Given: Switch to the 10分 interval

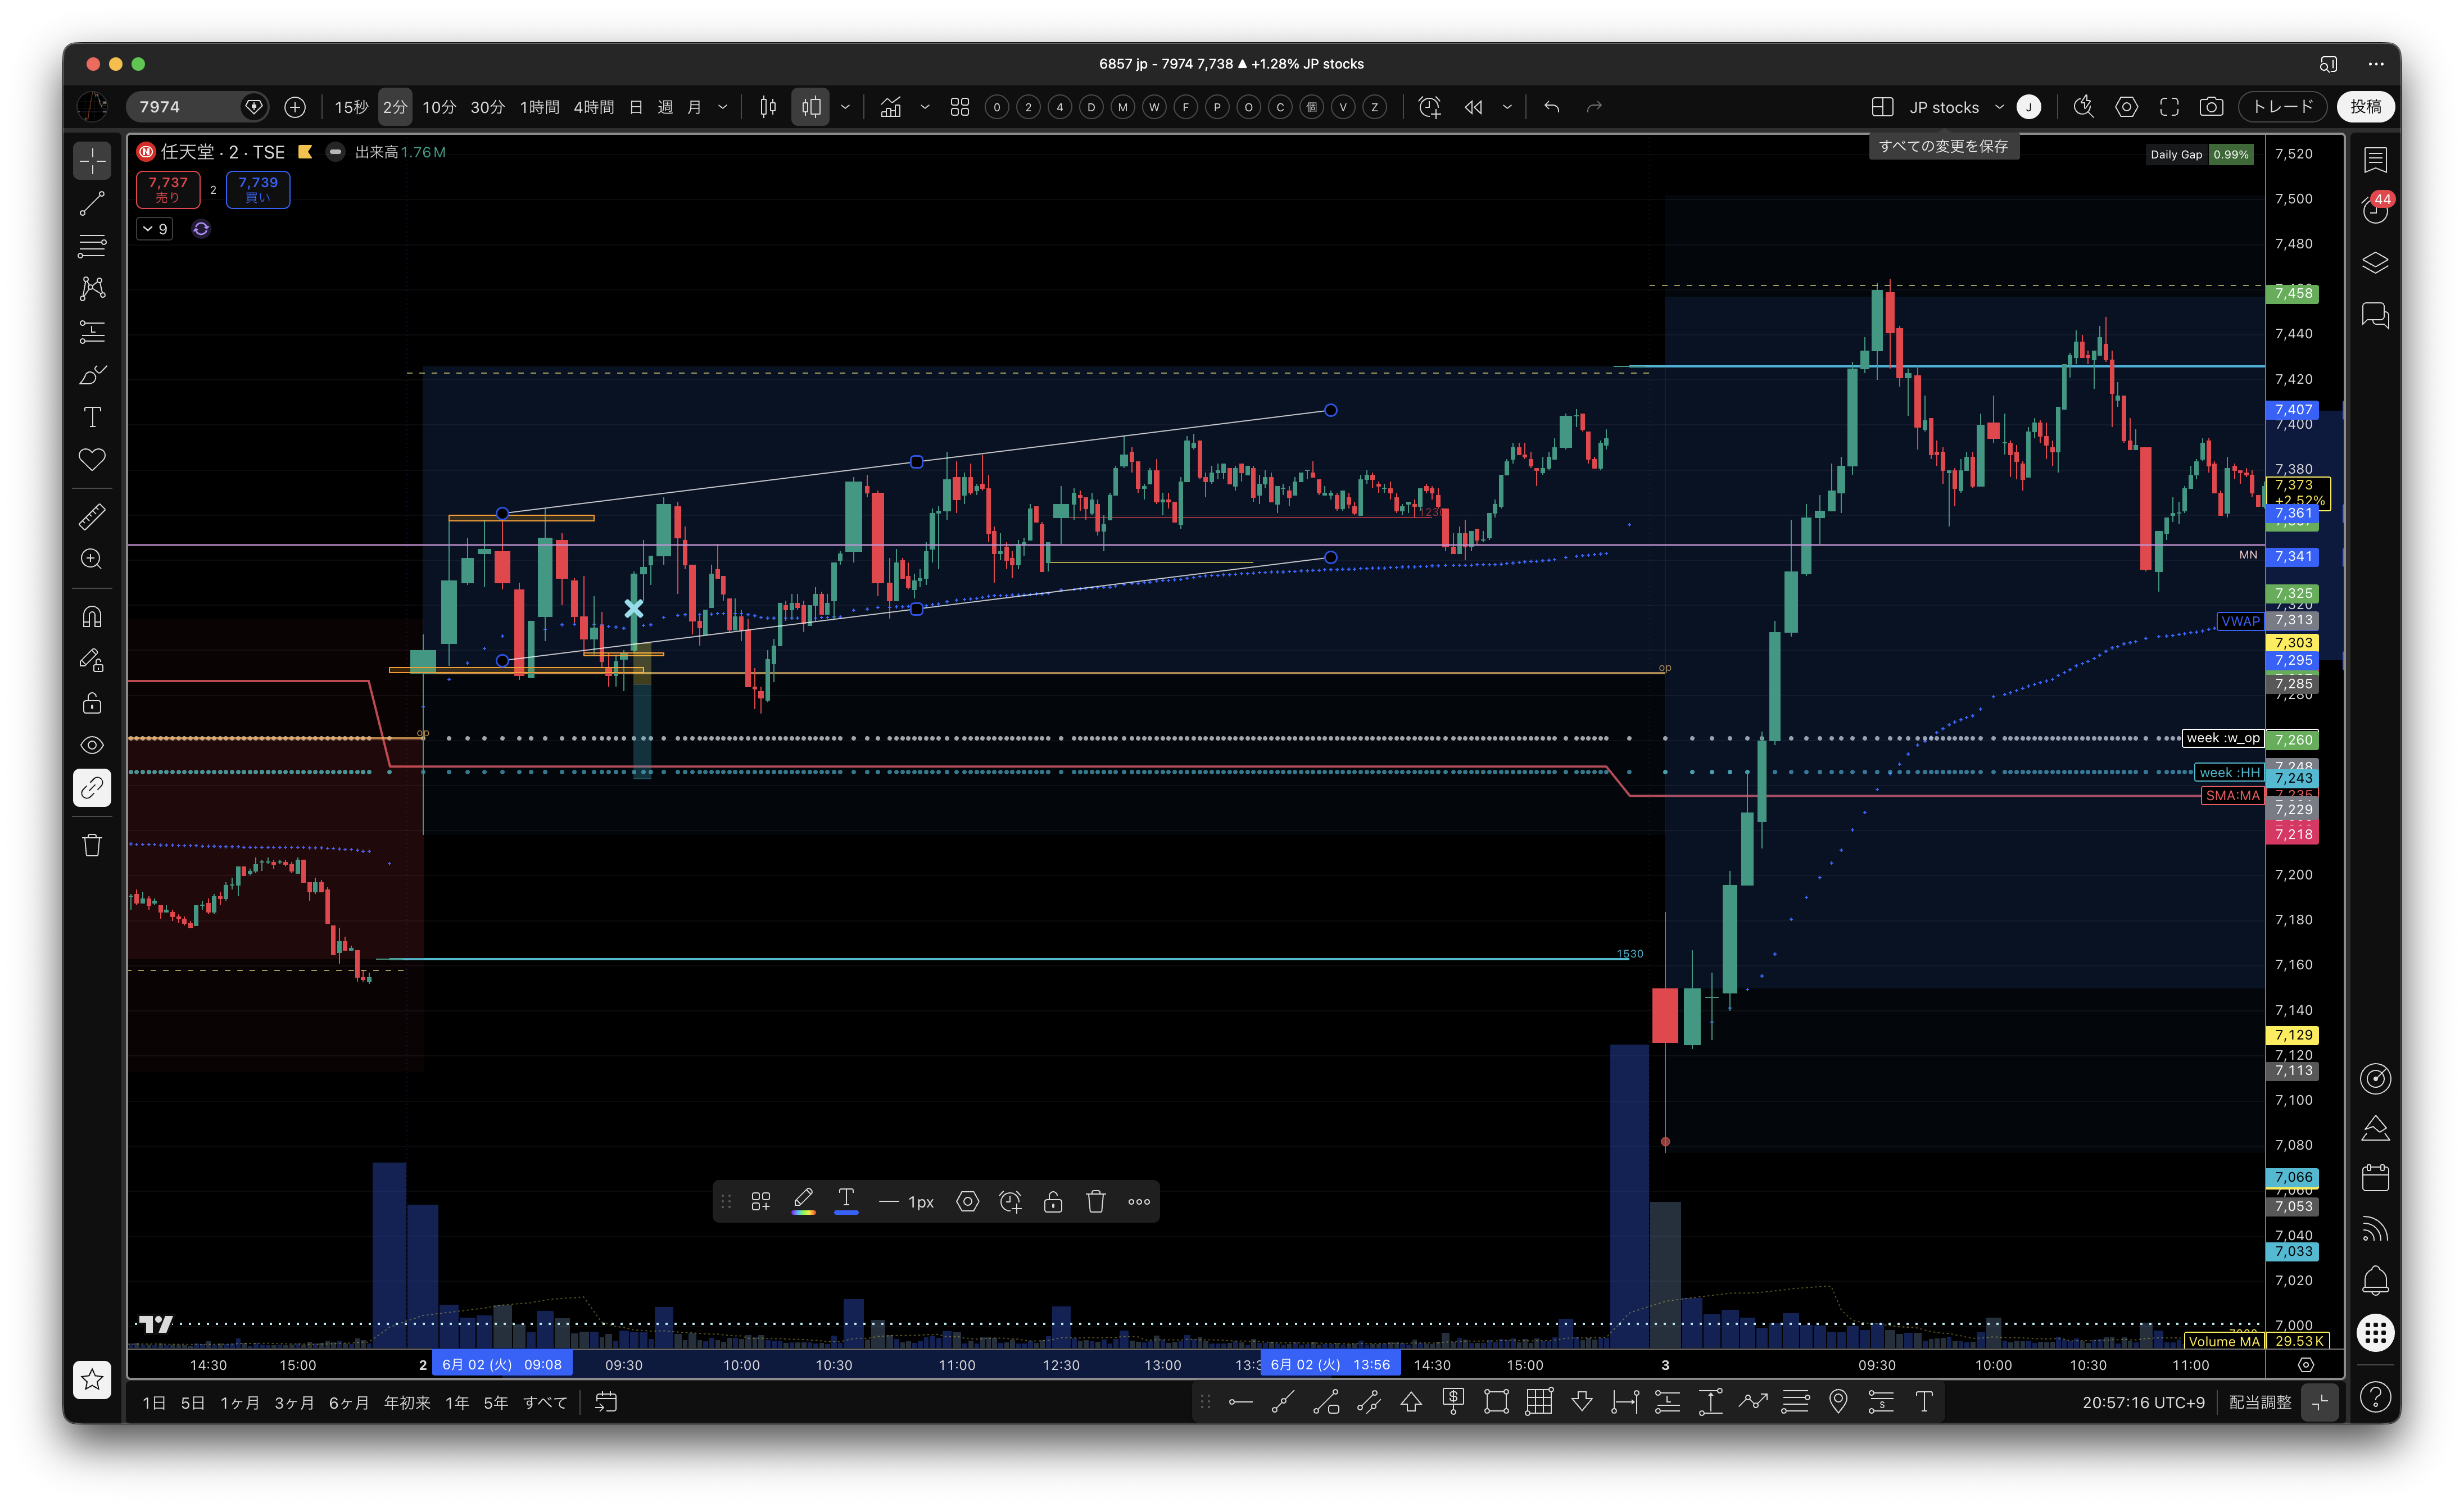Looking at the screenshot, I should [x=439, y=107].
